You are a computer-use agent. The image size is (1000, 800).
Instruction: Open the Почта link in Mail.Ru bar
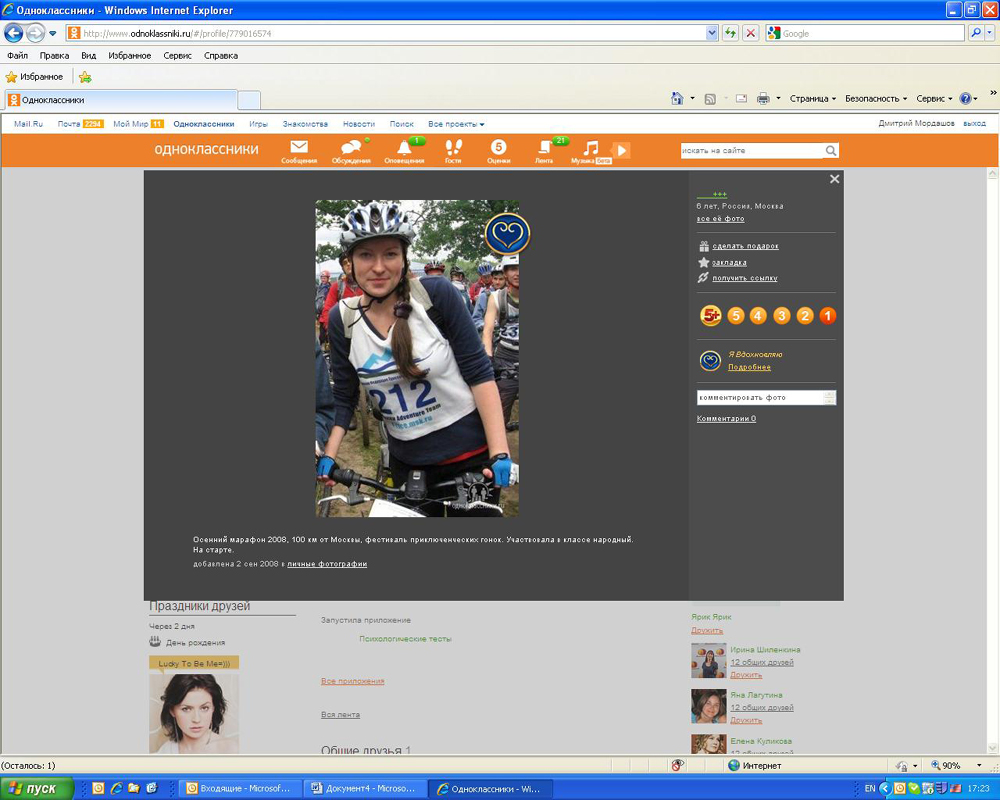point(69,124)
